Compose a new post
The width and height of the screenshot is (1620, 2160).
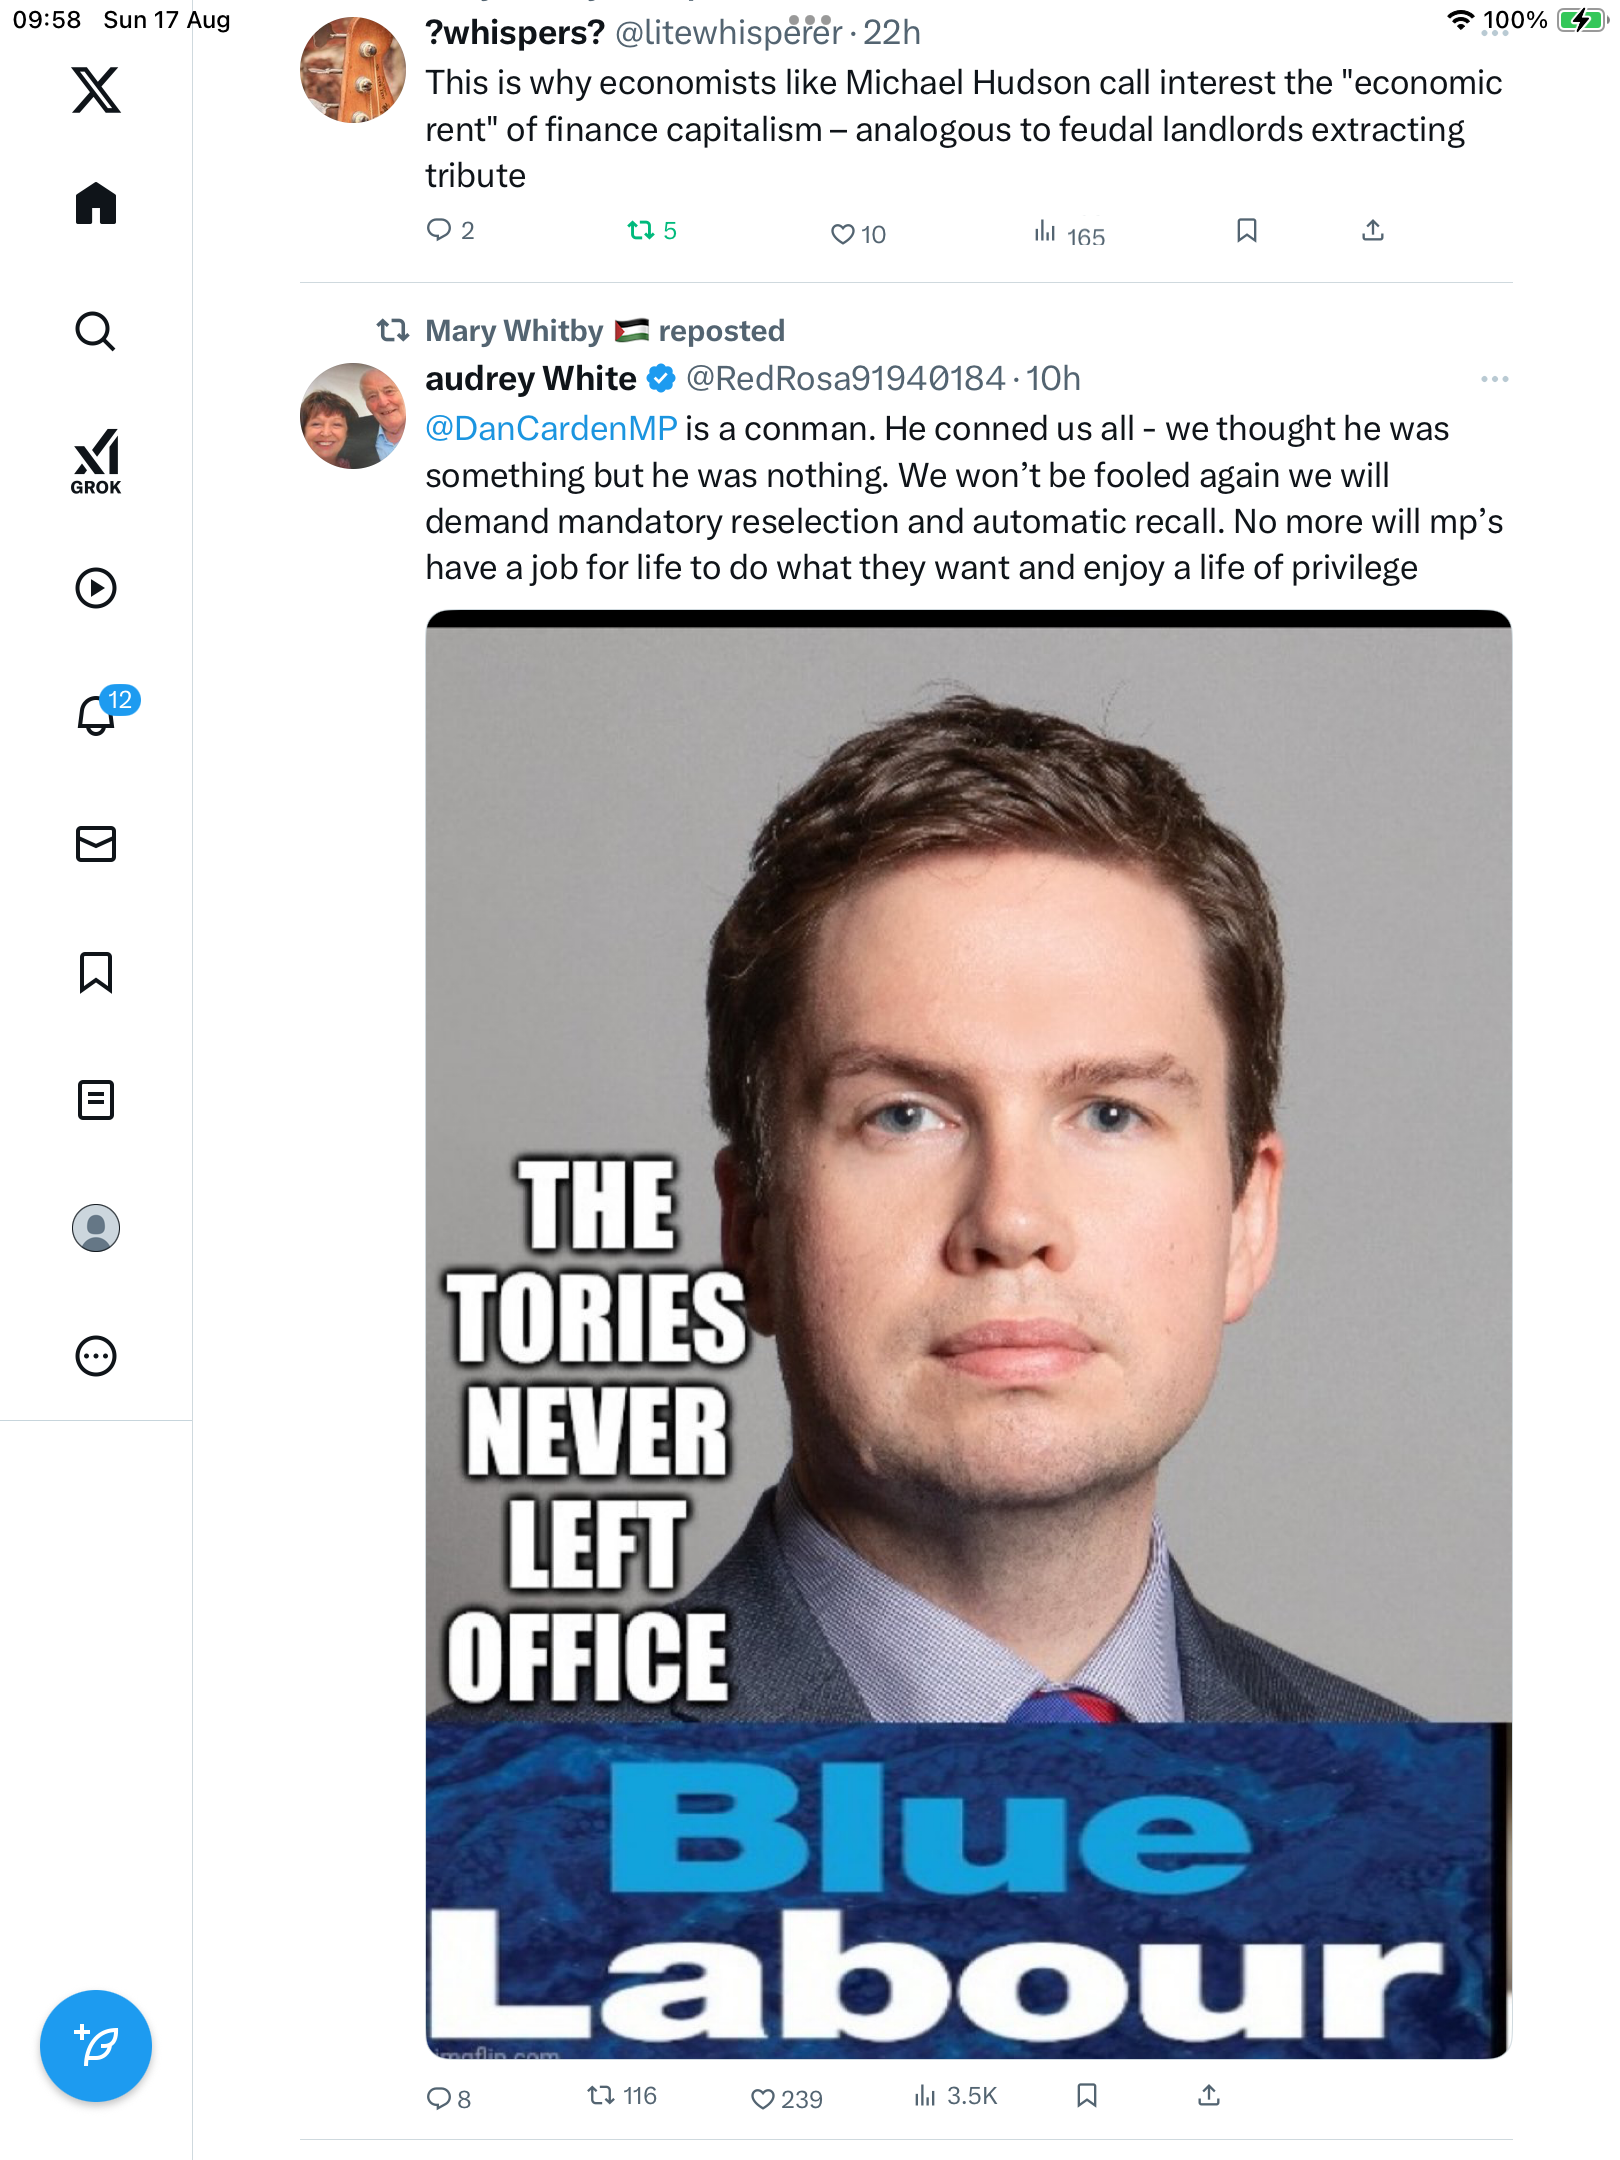click(96, 2046)
